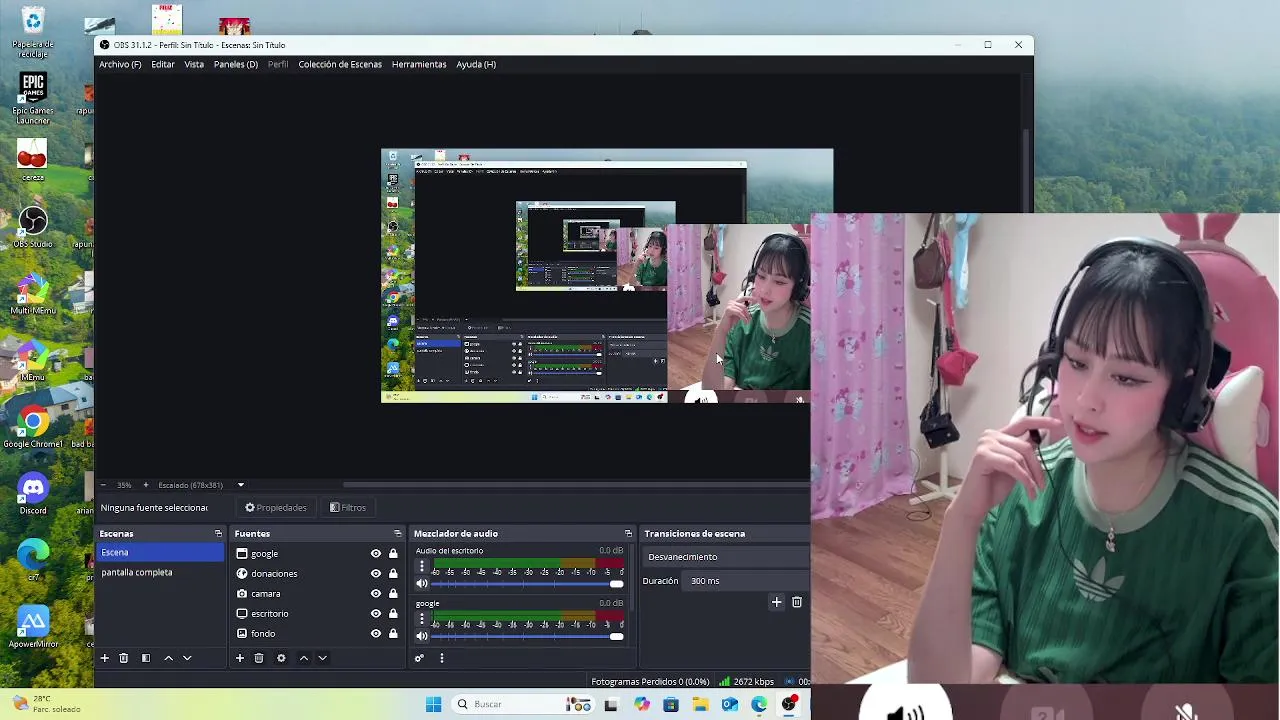This screenshot has height=720, width=1280.
Task: Open options dots for Audio del escritorio
Action: [x=421, y=566]
